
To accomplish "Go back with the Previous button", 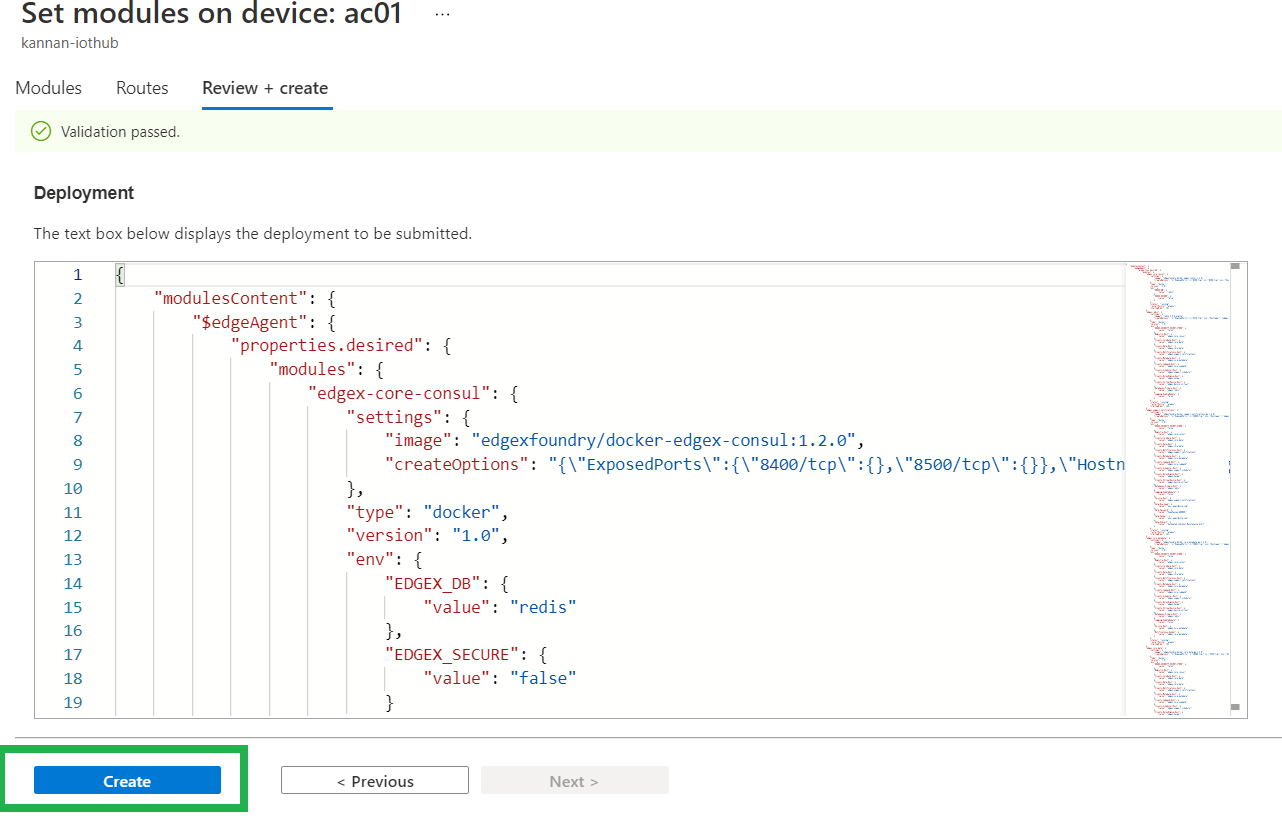I will click(x=375, y=781).
